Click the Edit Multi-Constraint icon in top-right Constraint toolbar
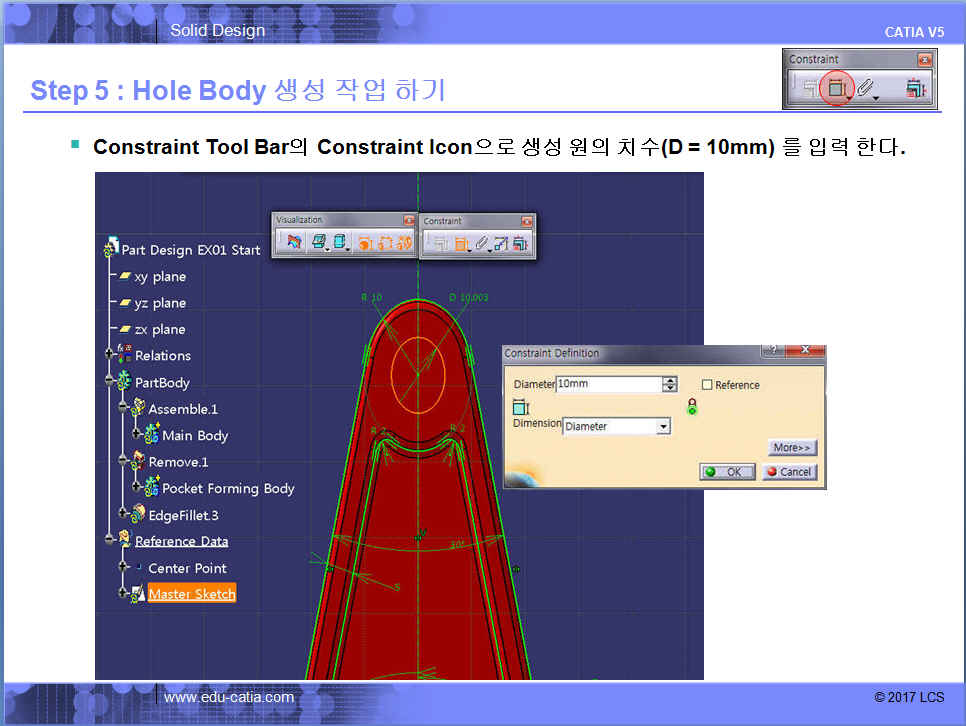 click(x=915, y=90)
